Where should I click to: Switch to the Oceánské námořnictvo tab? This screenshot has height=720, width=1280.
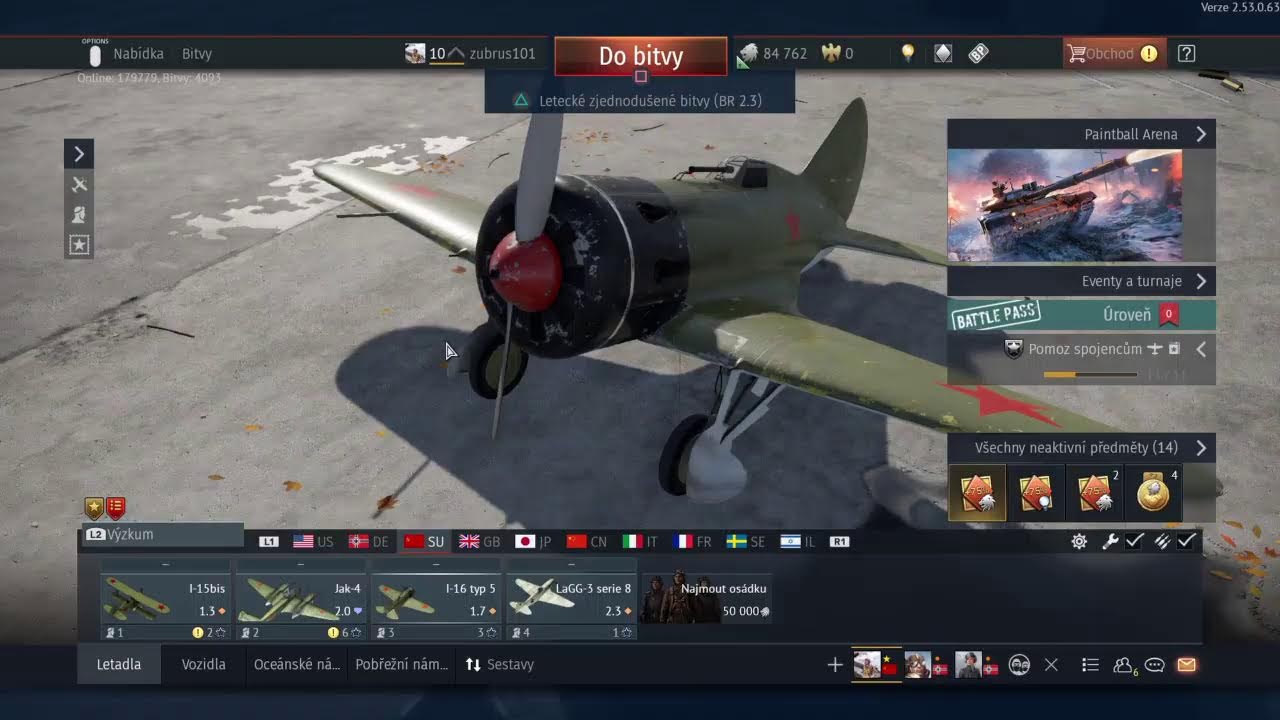297,664
